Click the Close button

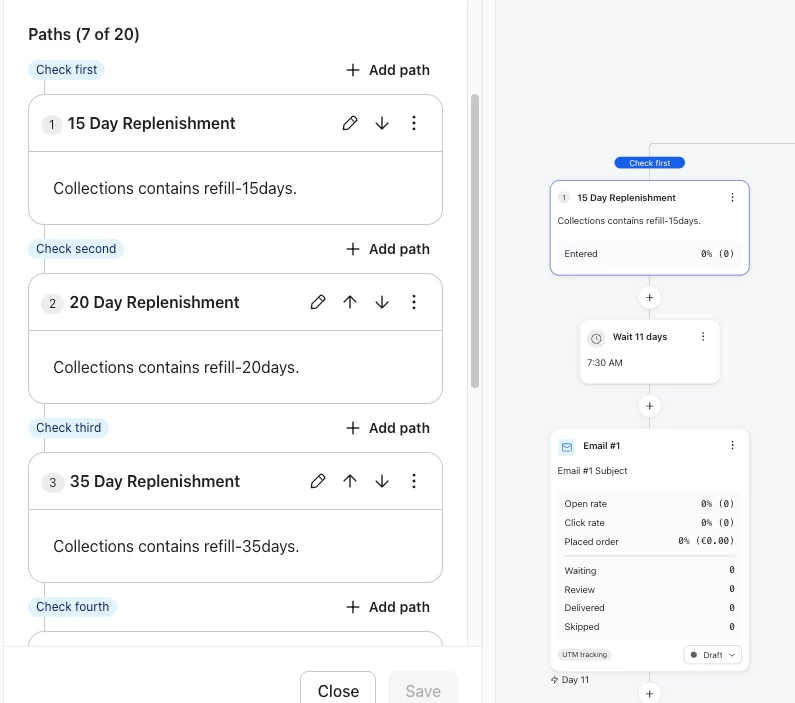click(x=338, y=691)
